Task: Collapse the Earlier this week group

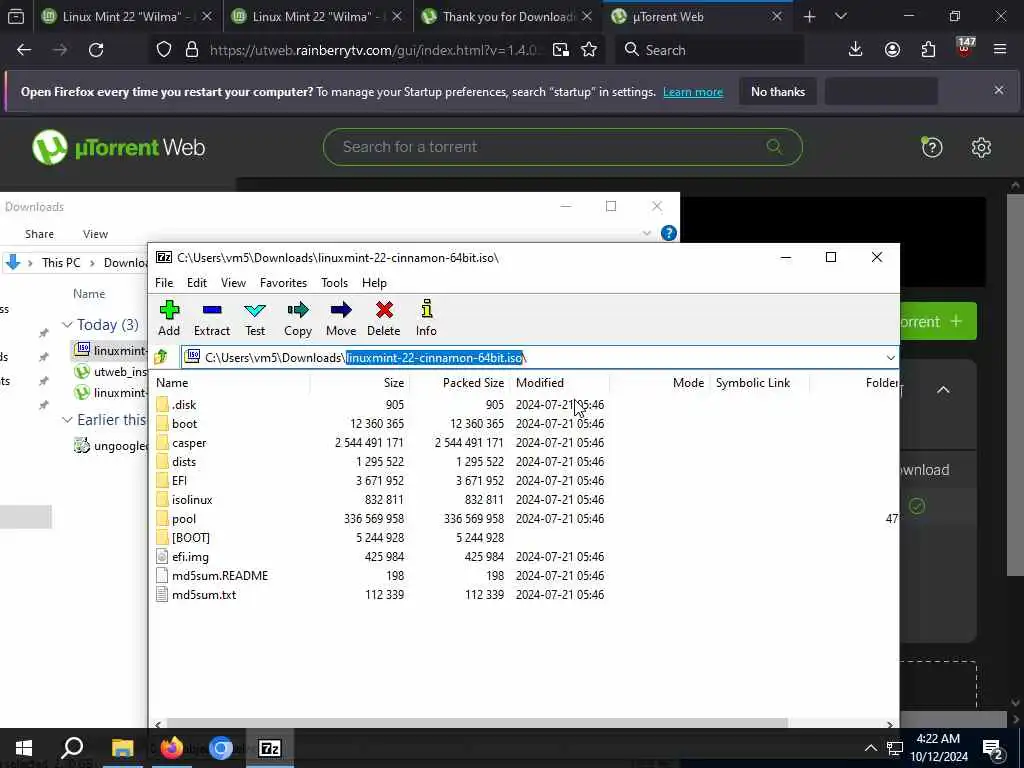Action: 67,419
